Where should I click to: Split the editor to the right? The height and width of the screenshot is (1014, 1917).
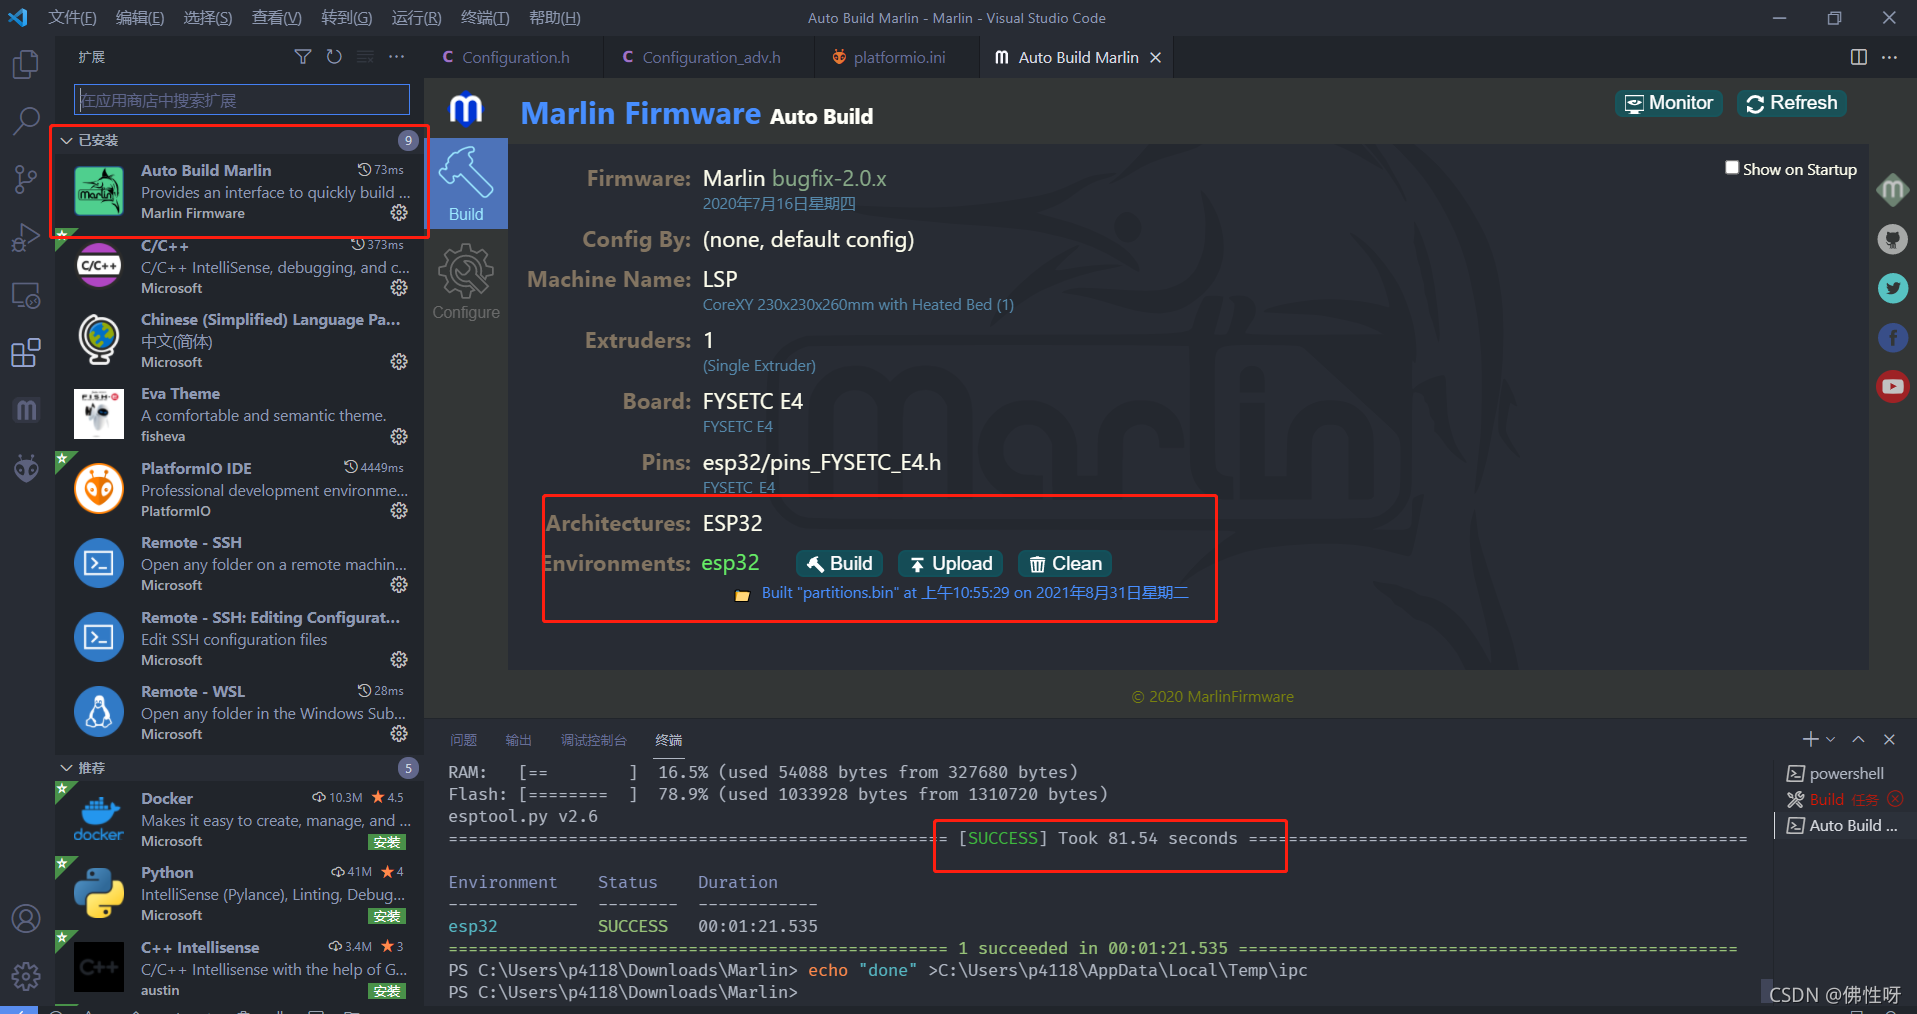pos(1858,57)
